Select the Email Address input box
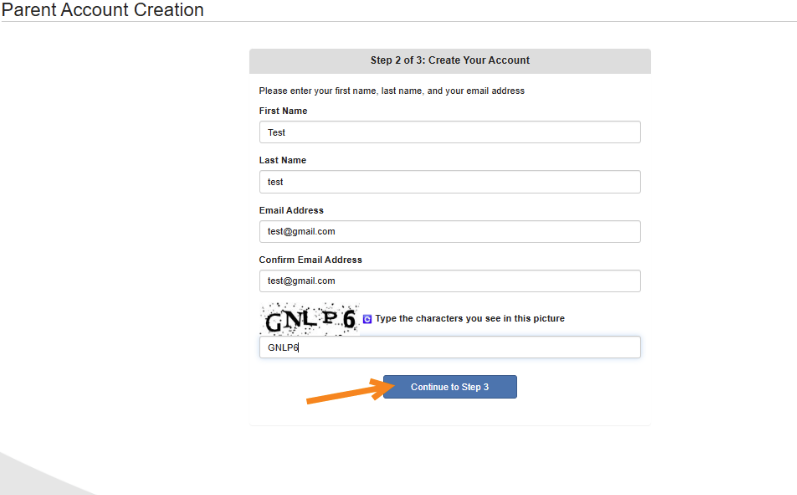797x495 pixels. click(x=450, y=231)
